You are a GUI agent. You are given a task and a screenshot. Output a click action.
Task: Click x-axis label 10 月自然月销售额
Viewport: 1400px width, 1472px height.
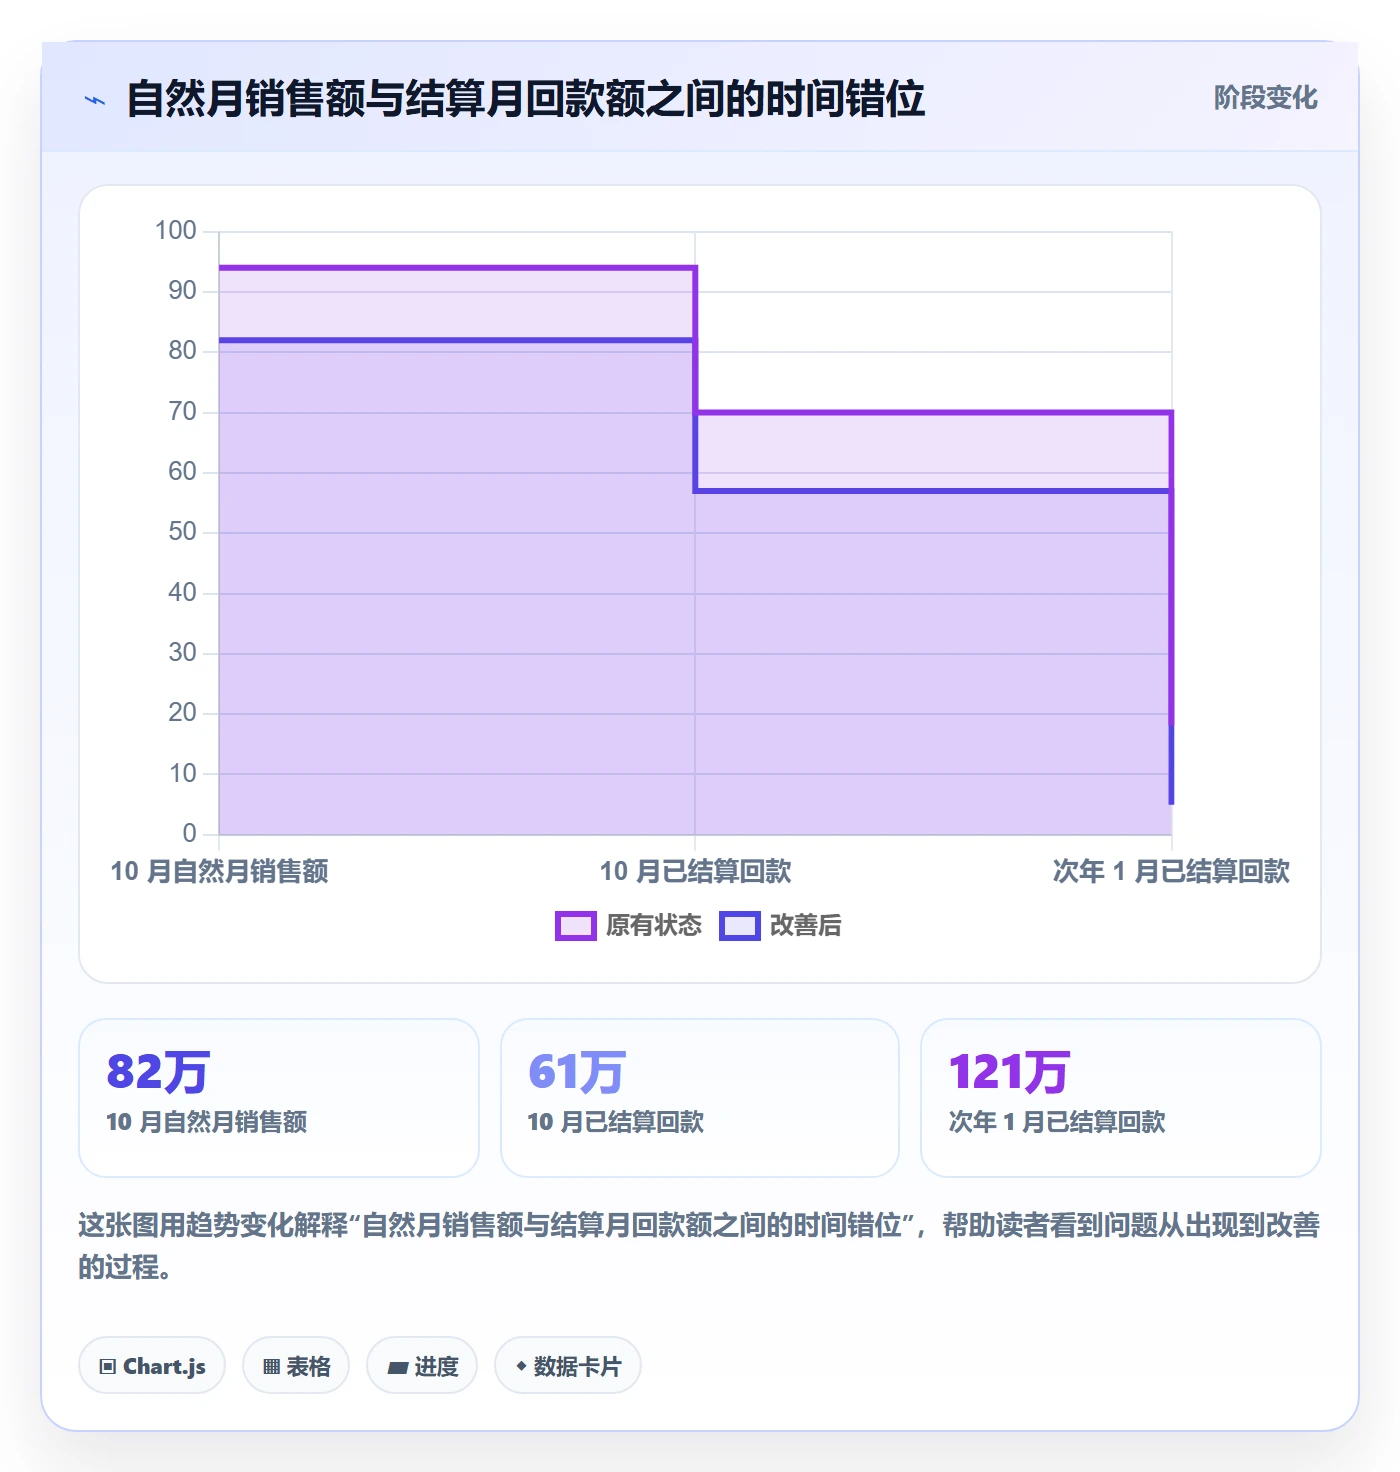(219, 872)
